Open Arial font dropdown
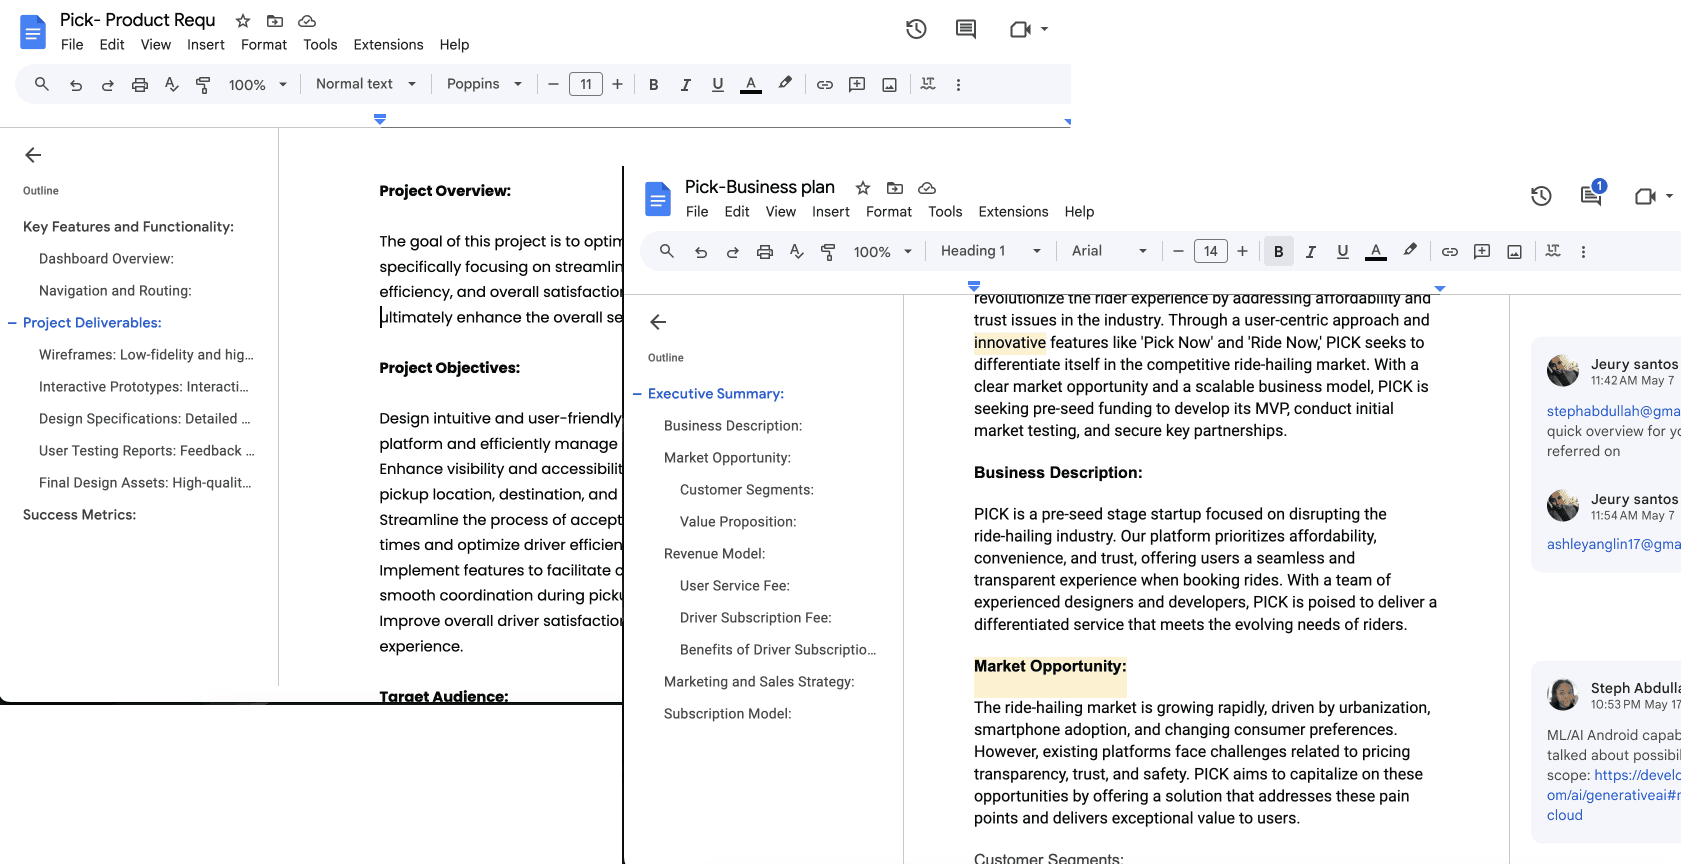The width and height of the screenshot is (1681, 864). [x=1109, y=251]
